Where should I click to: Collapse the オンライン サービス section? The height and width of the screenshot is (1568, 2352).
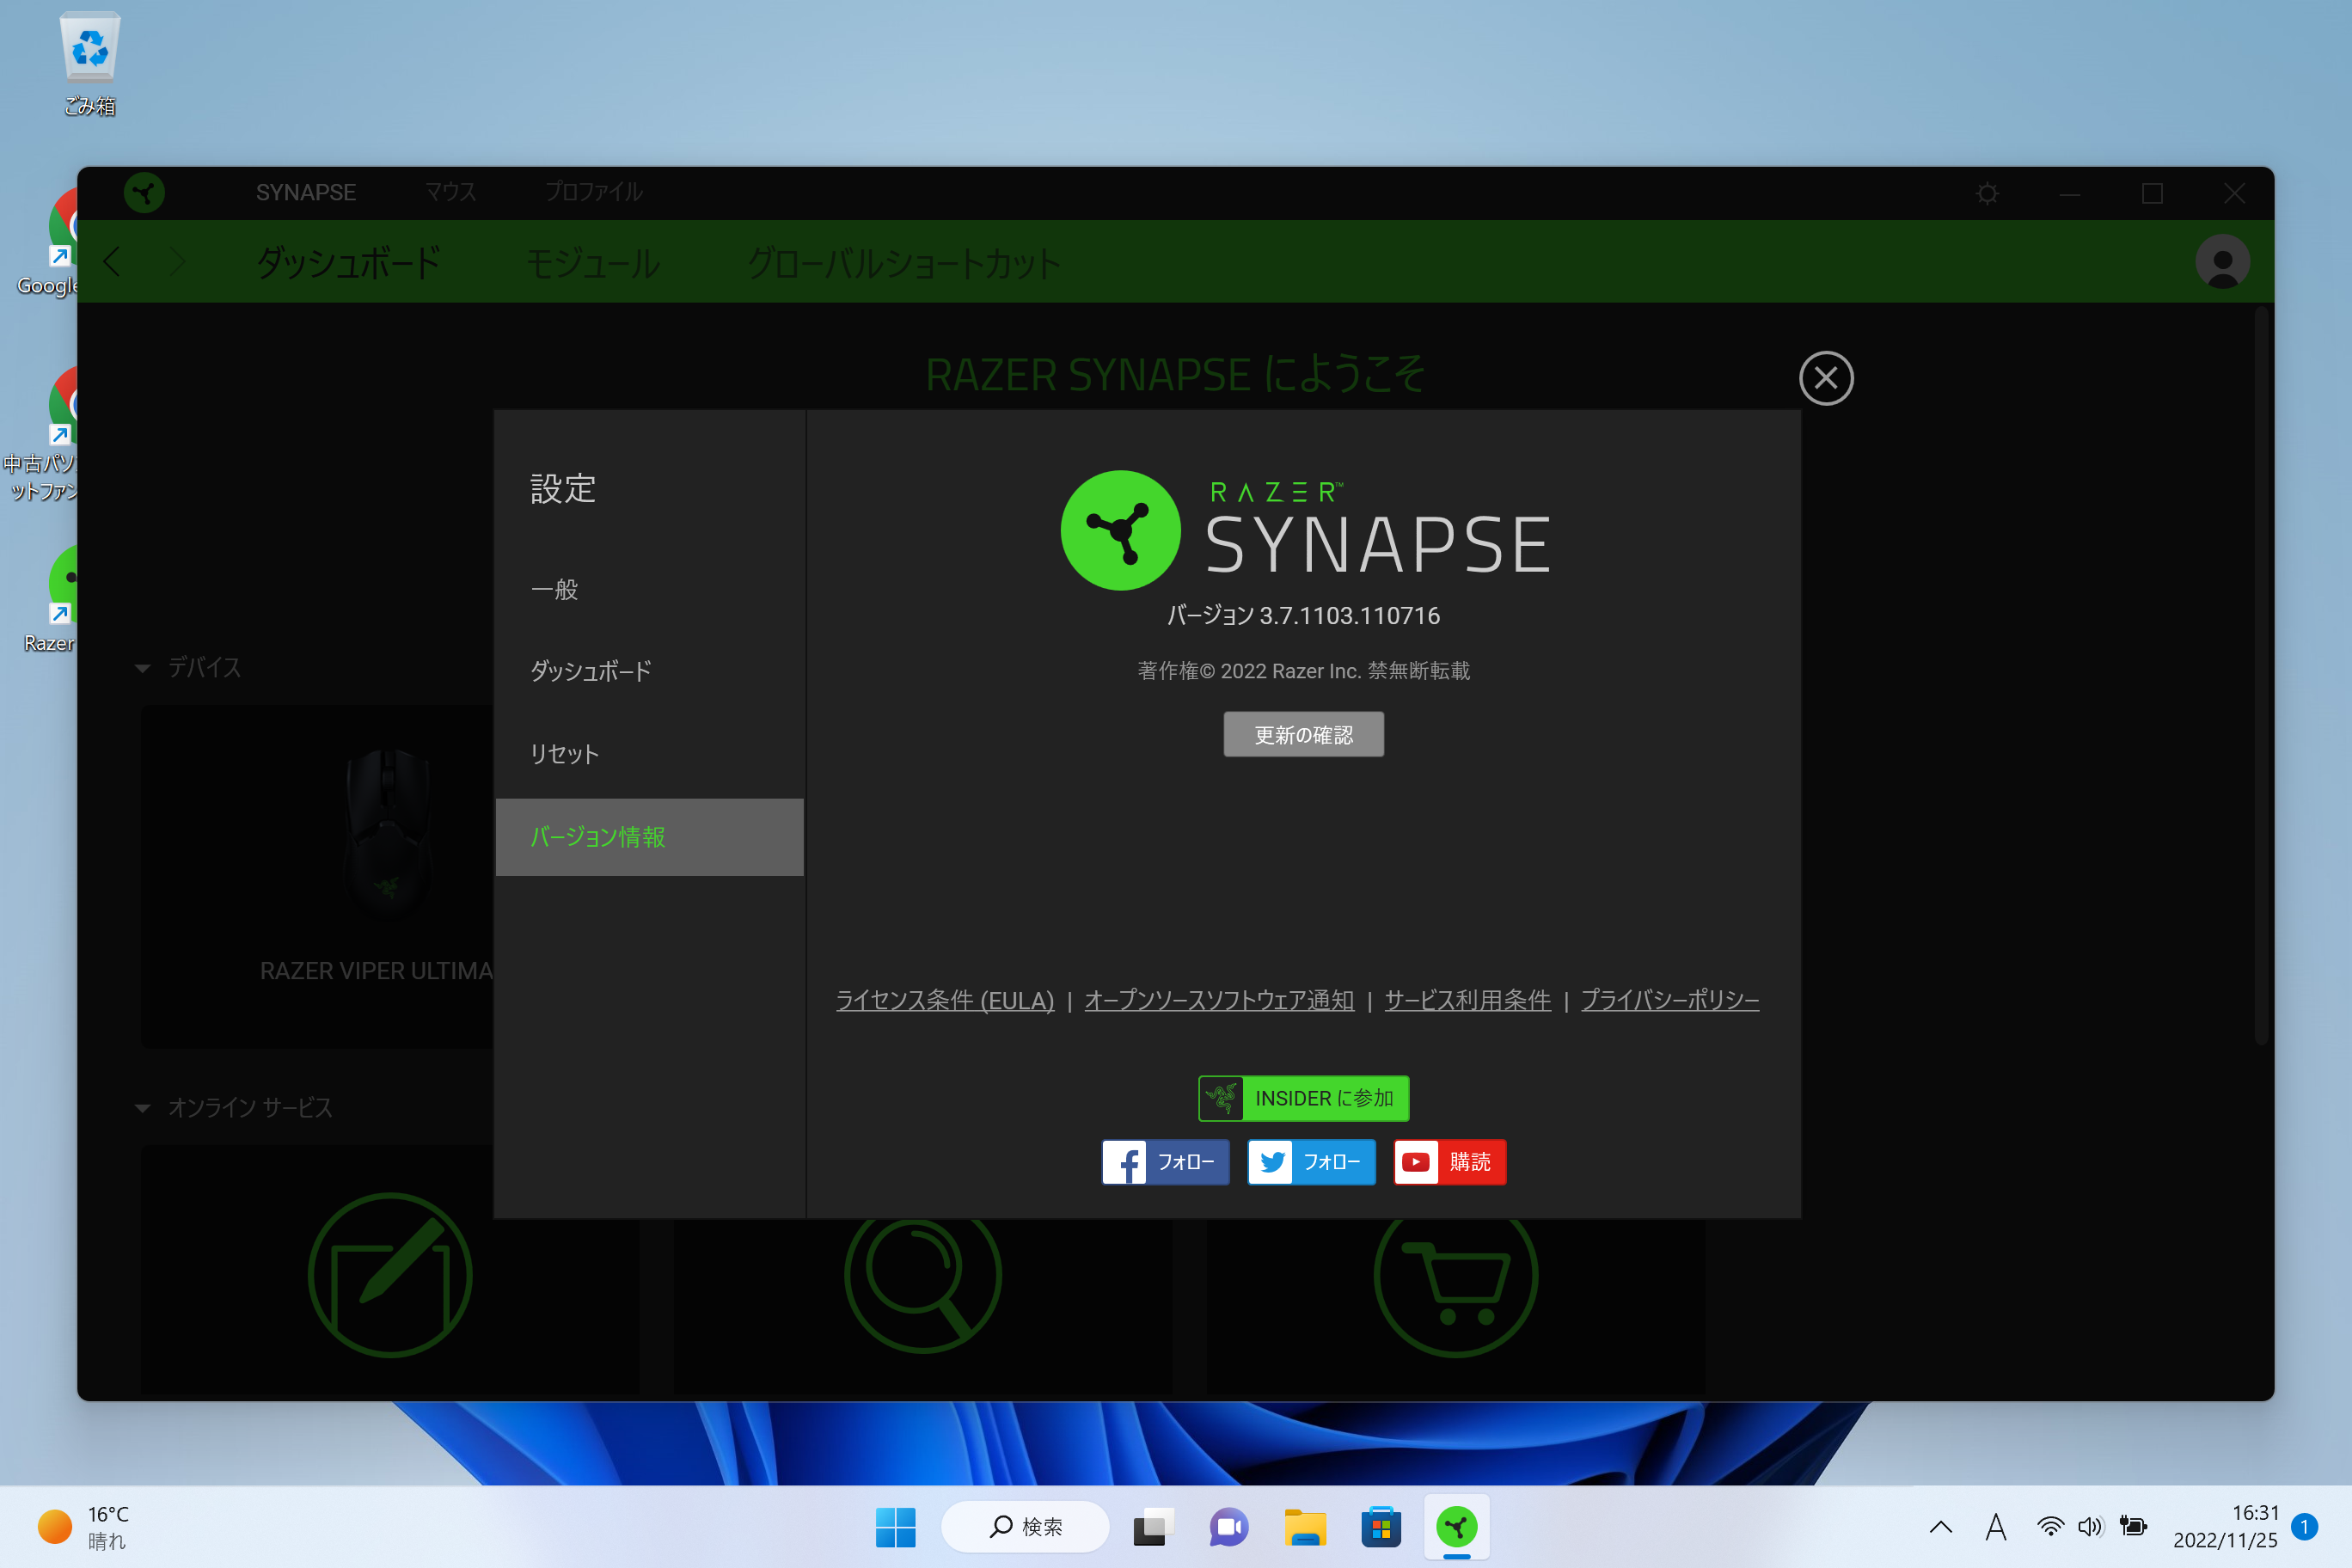(x=143, y=1108)
